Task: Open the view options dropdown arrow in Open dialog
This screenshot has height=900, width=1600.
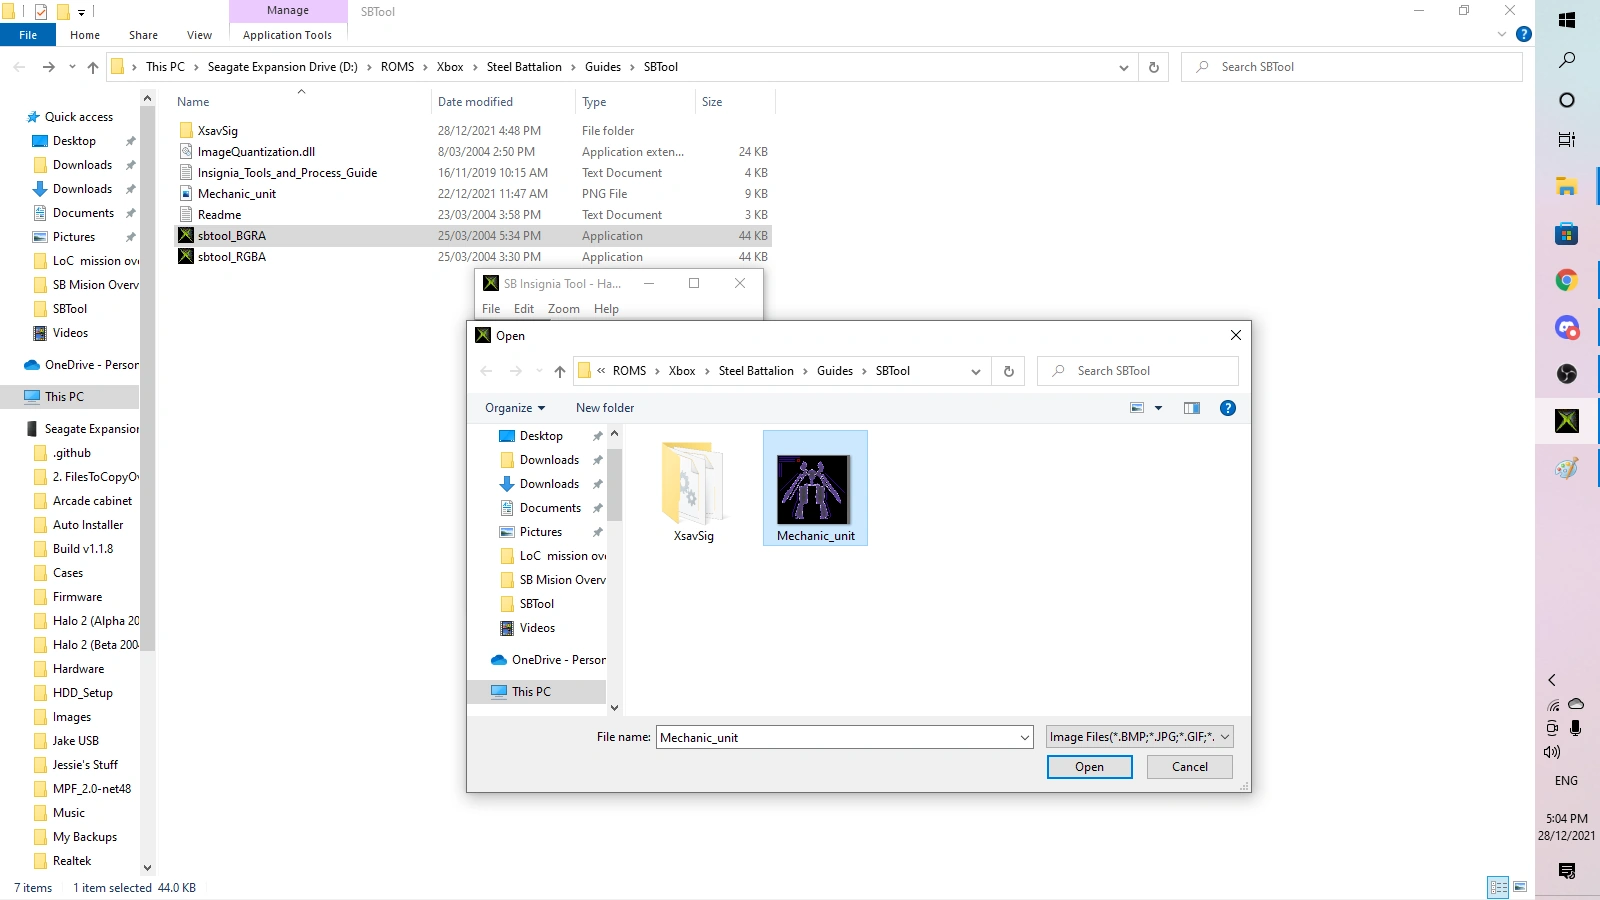Action: [x=1159, y=408]
